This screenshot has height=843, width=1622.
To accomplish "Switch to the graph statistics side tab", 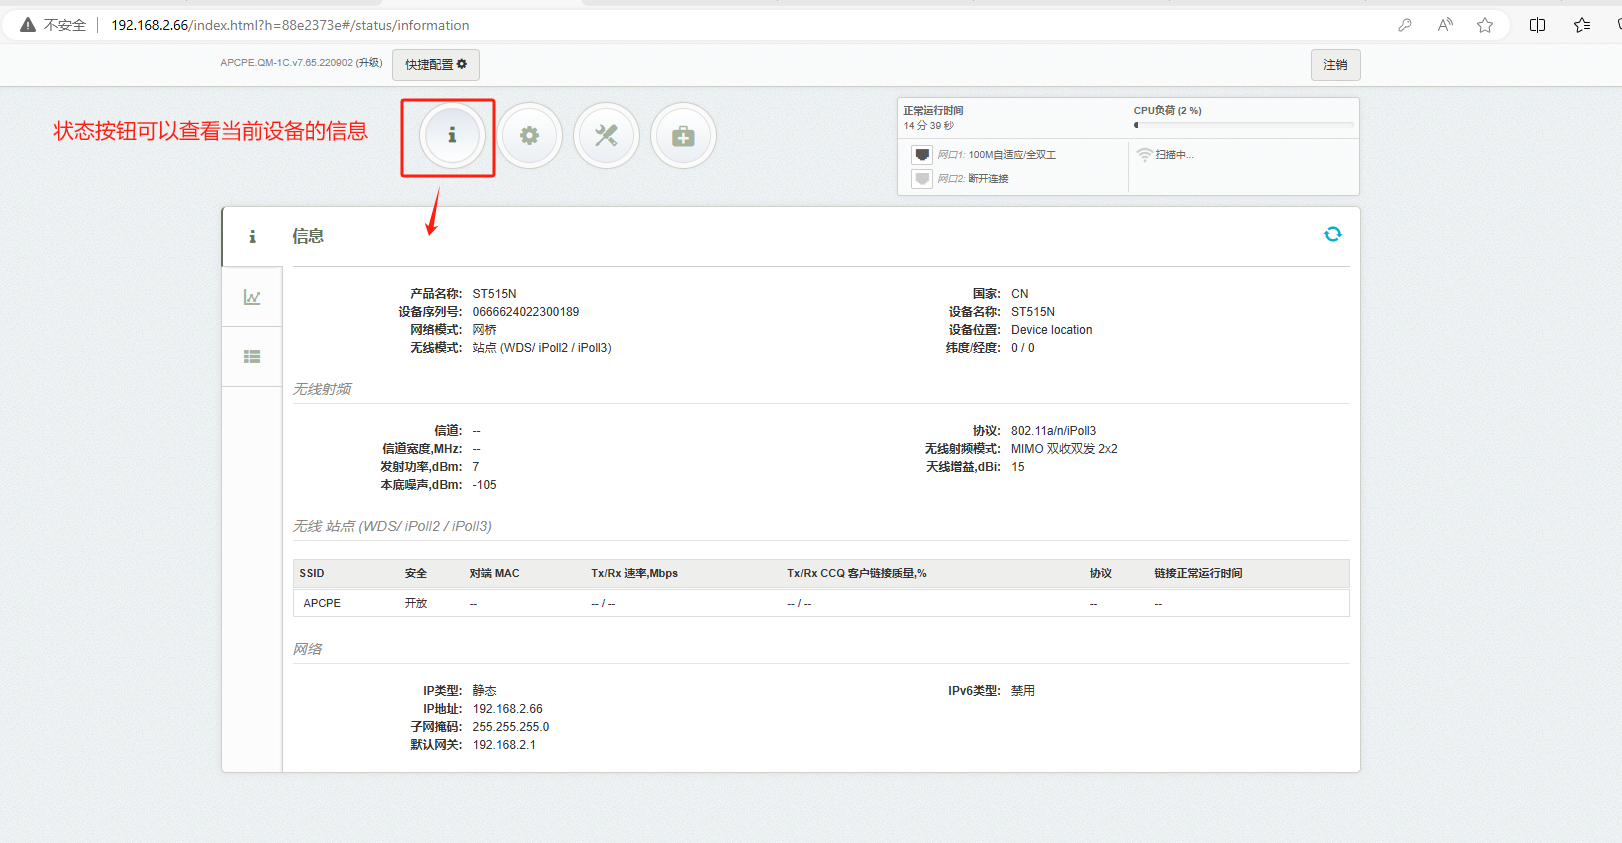I will (252, 297).
